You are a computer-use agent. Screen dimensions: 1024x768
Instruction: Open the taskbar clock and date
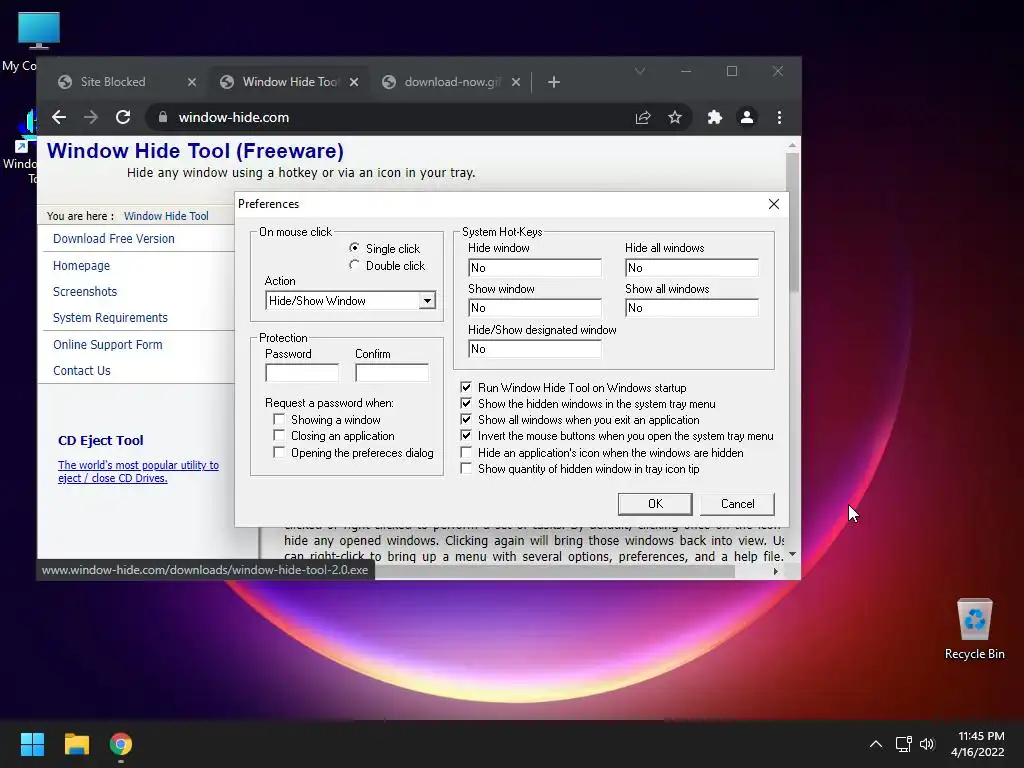click(x=978, y=744)
